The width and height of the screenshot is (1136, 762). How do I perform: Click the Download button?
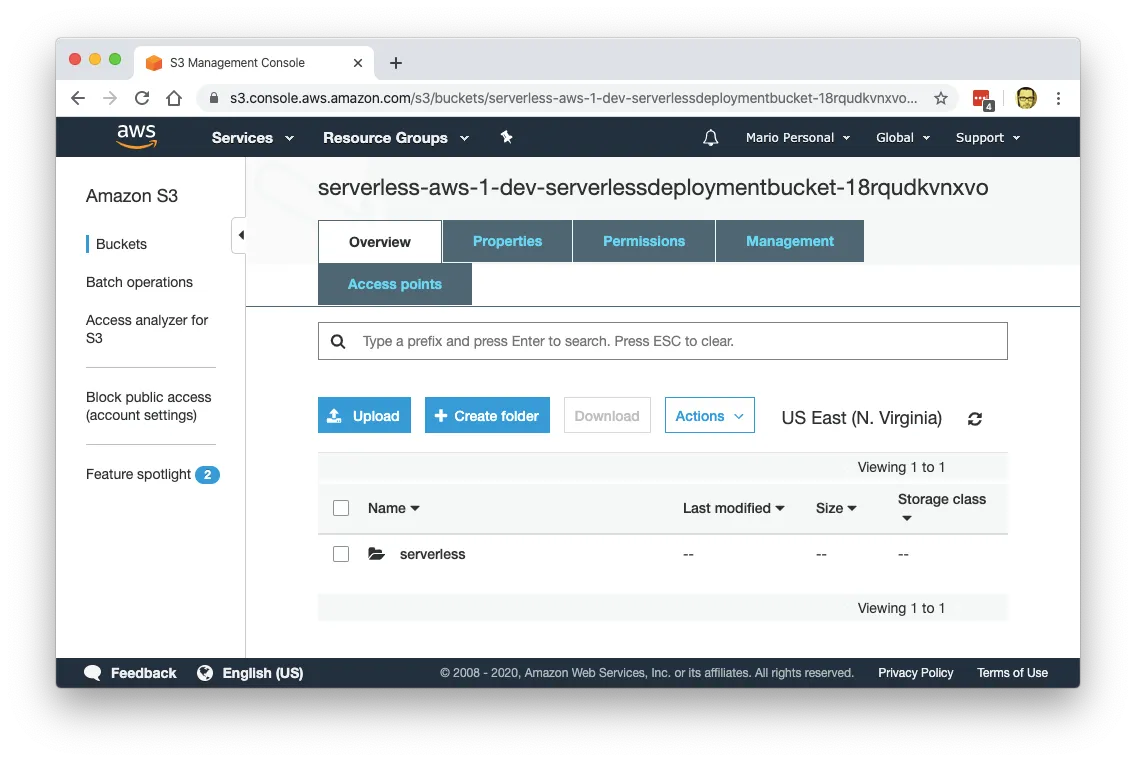607,415
